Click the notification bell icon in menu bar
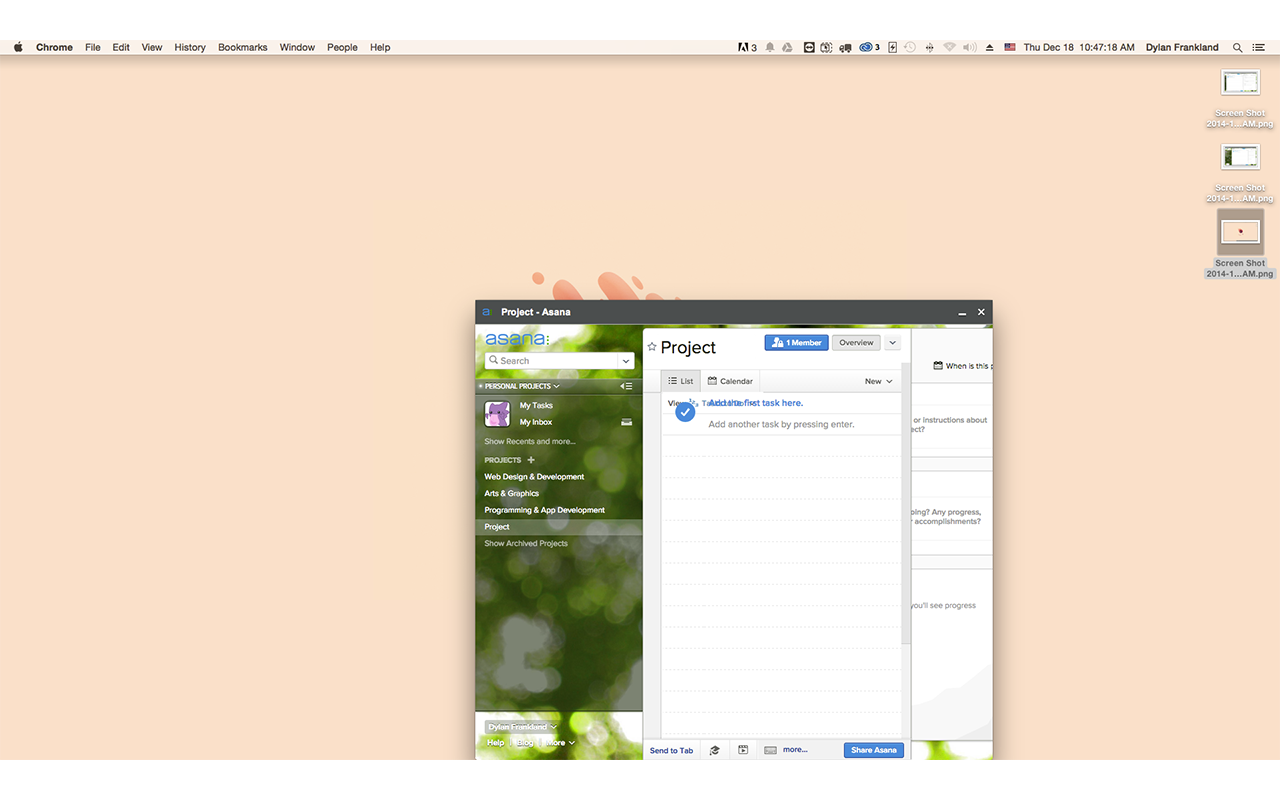The image size is (1280, 800). click(770, 47)
